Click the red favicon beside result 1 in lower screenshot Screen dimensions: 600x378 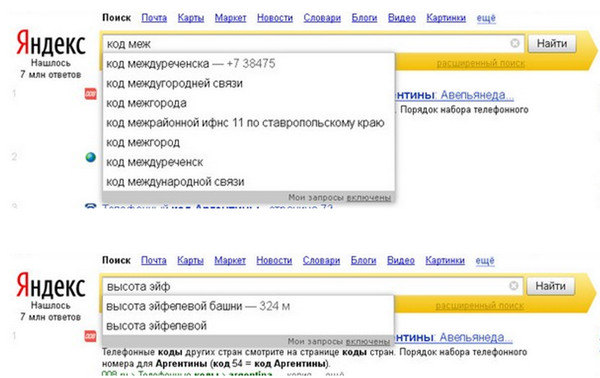click(91, 336)
